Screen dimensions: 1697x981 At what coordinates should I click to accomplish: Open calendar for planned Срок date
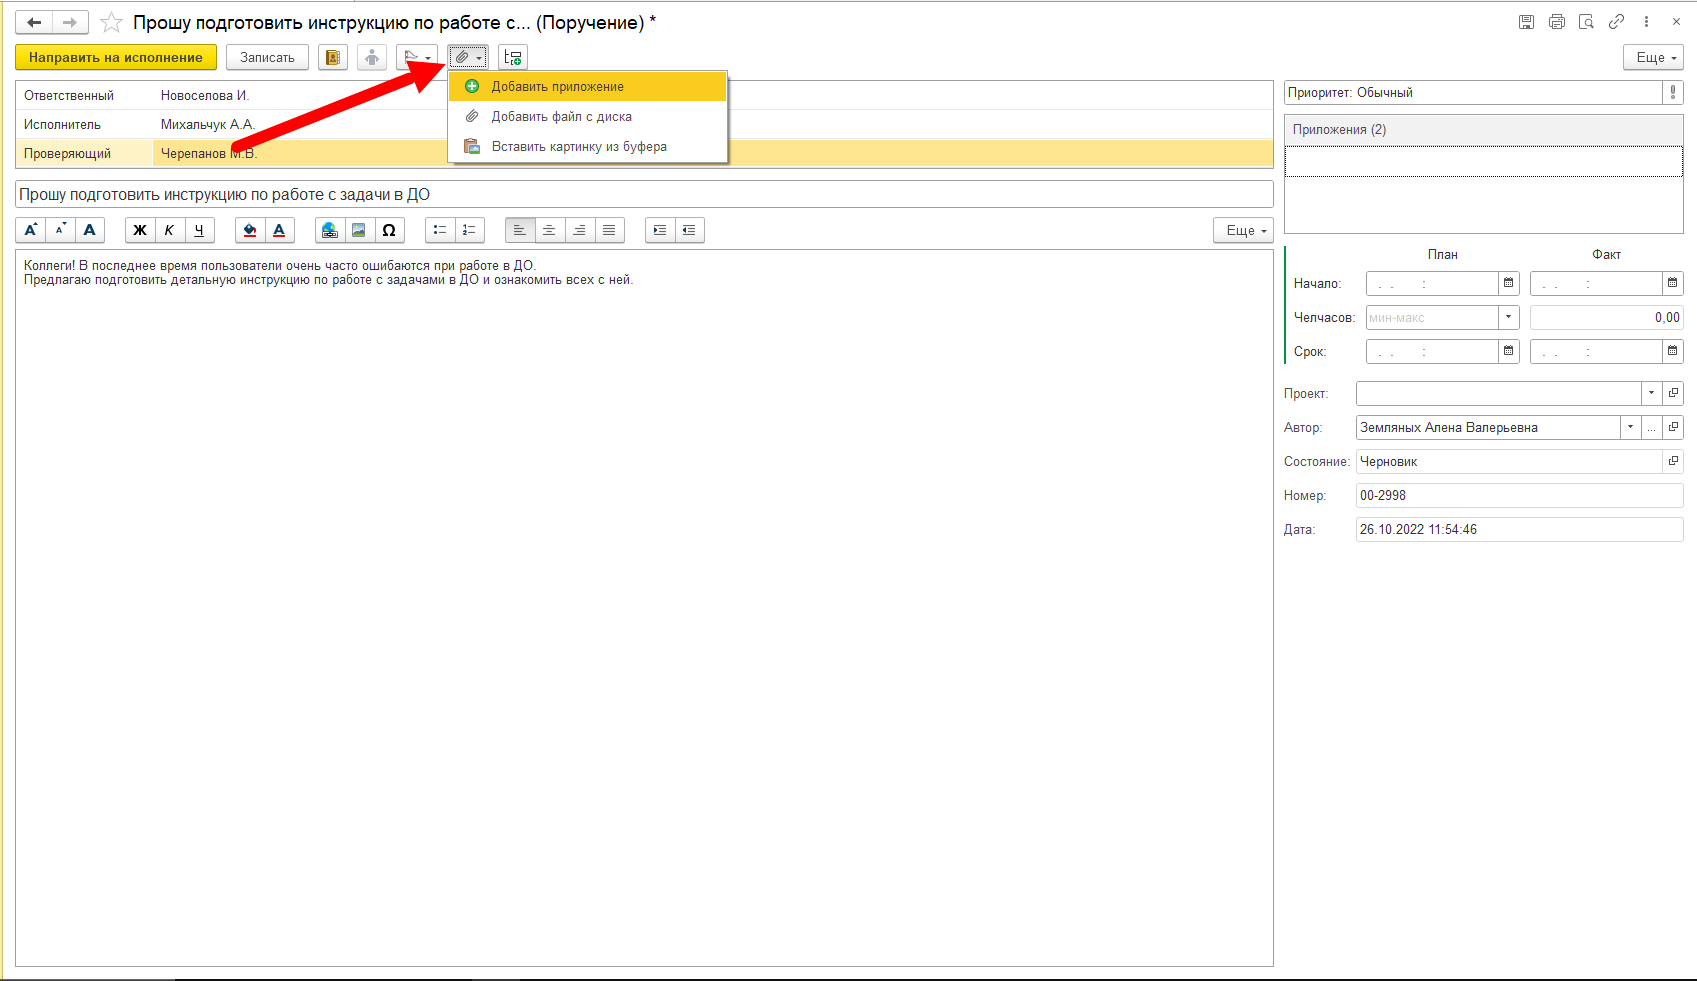point(1508,352)
